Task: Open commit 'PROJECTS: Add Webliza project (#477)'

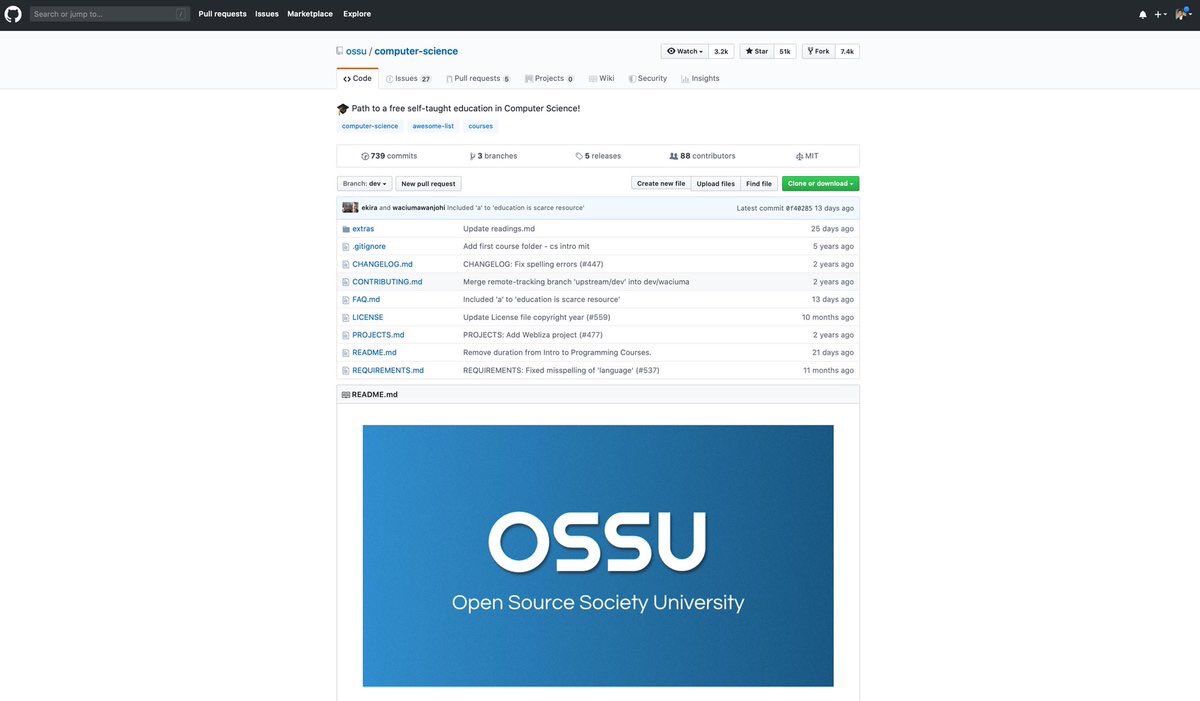Action: [x=533, y=335]
